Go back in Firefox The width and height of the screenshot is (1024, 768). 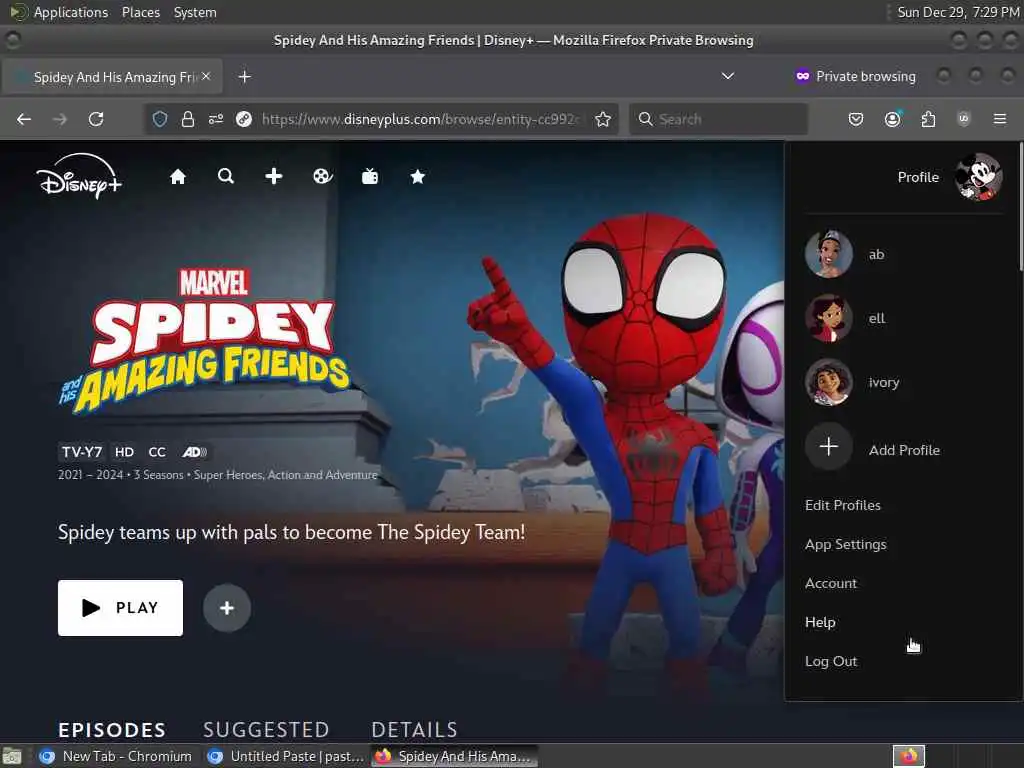pos(24,119)
